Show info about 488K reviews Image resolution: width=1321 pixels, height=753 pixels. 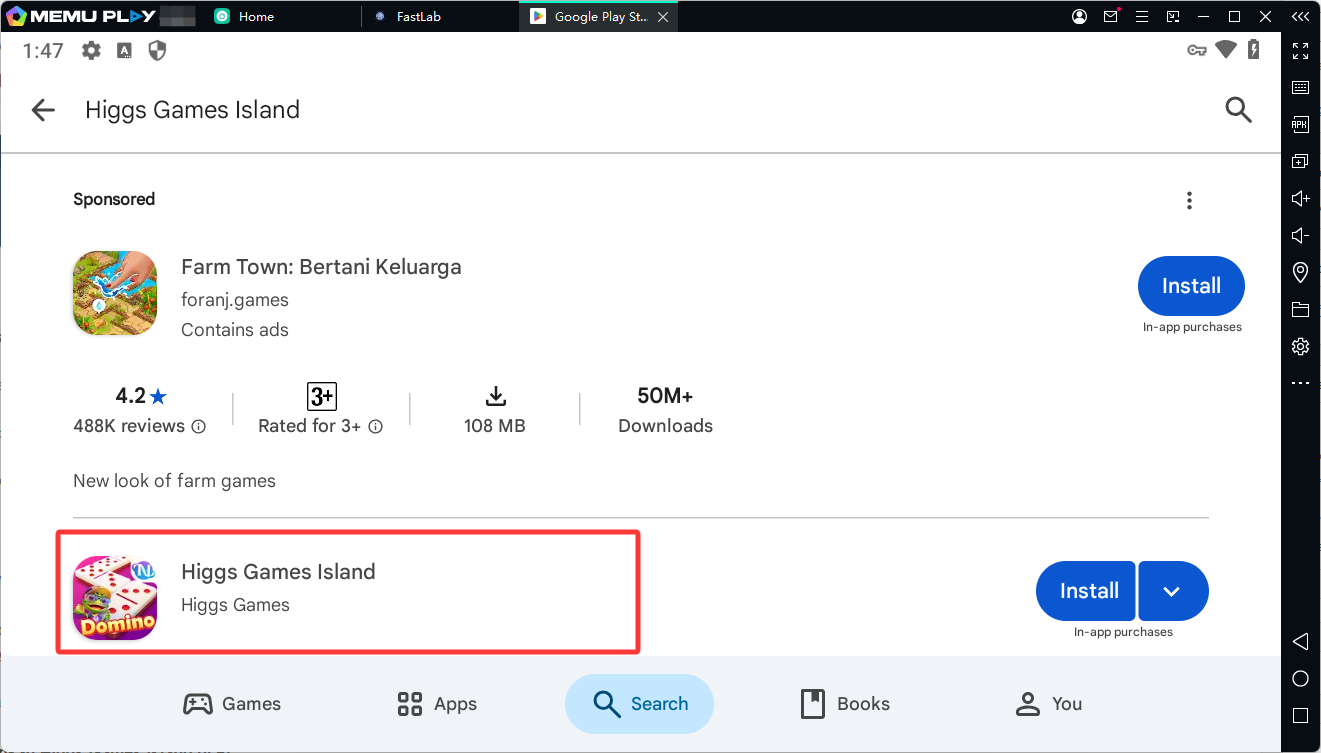[x=199, y=427]
